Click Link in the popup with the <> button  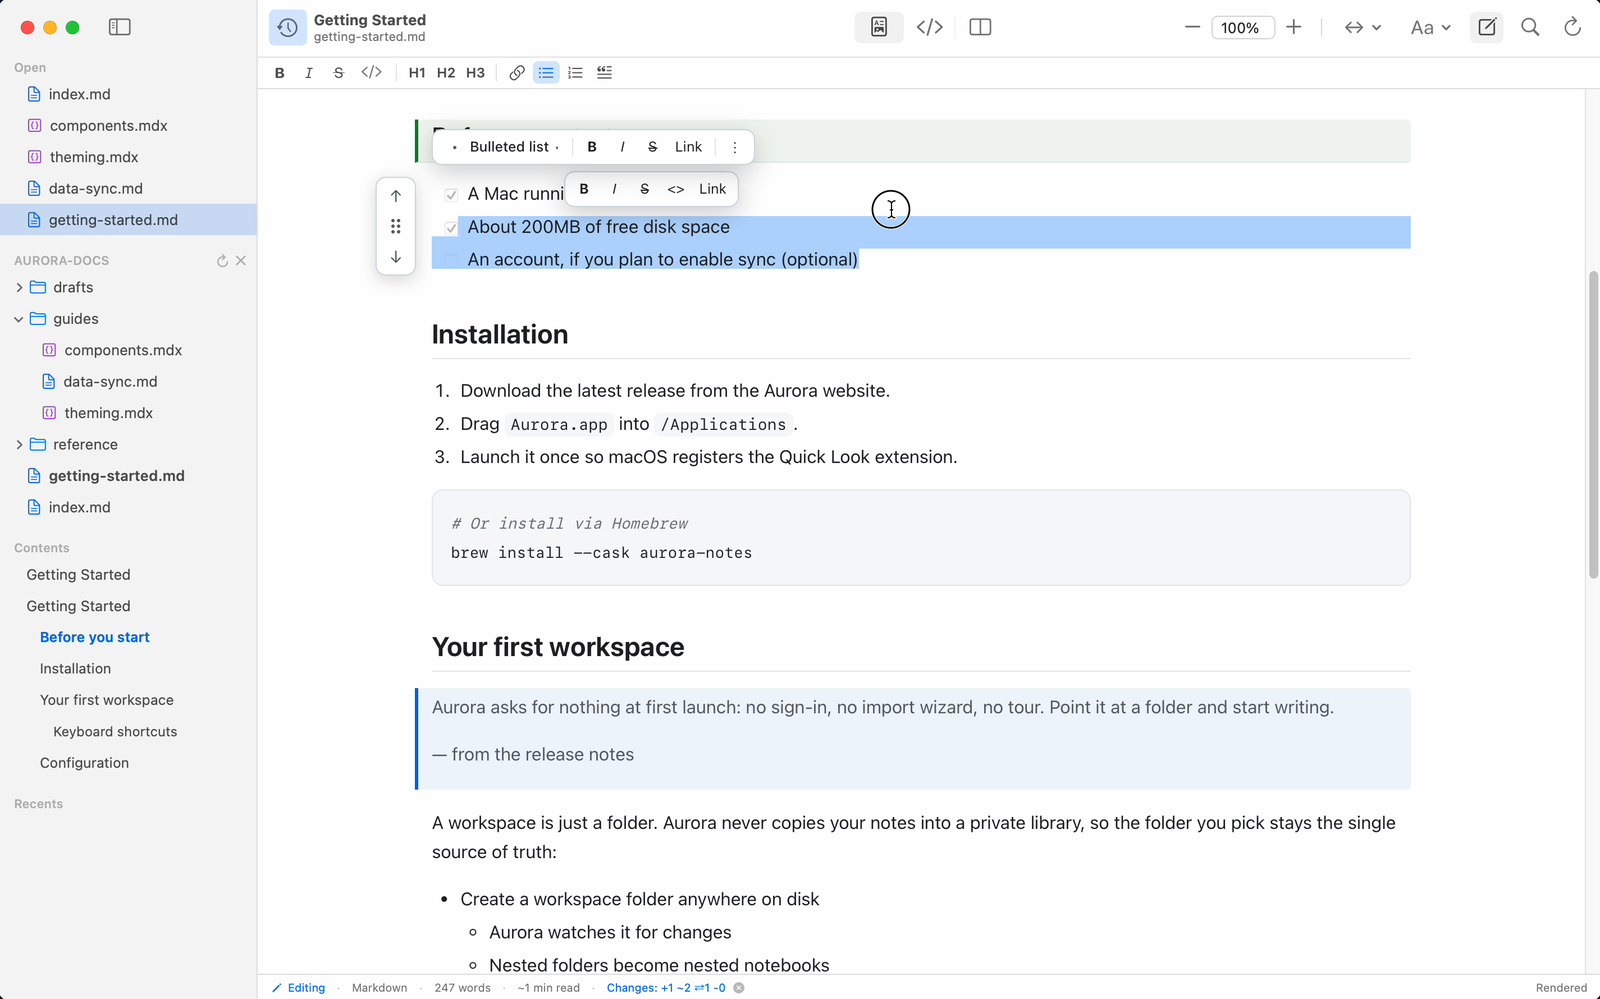coord(713,189)
